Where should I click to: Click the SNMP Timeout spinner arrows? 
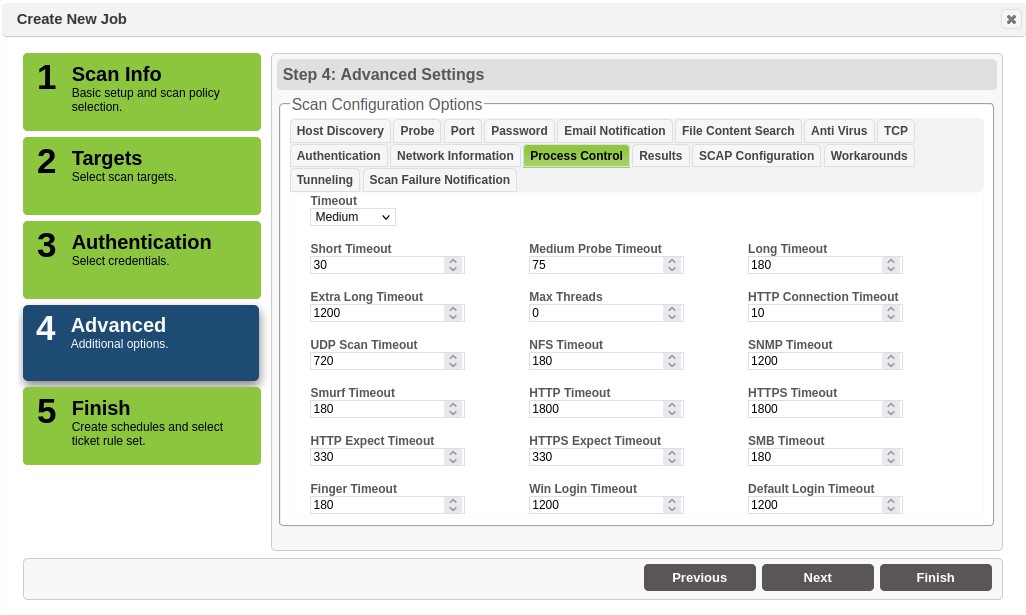(x=891, y=361)
